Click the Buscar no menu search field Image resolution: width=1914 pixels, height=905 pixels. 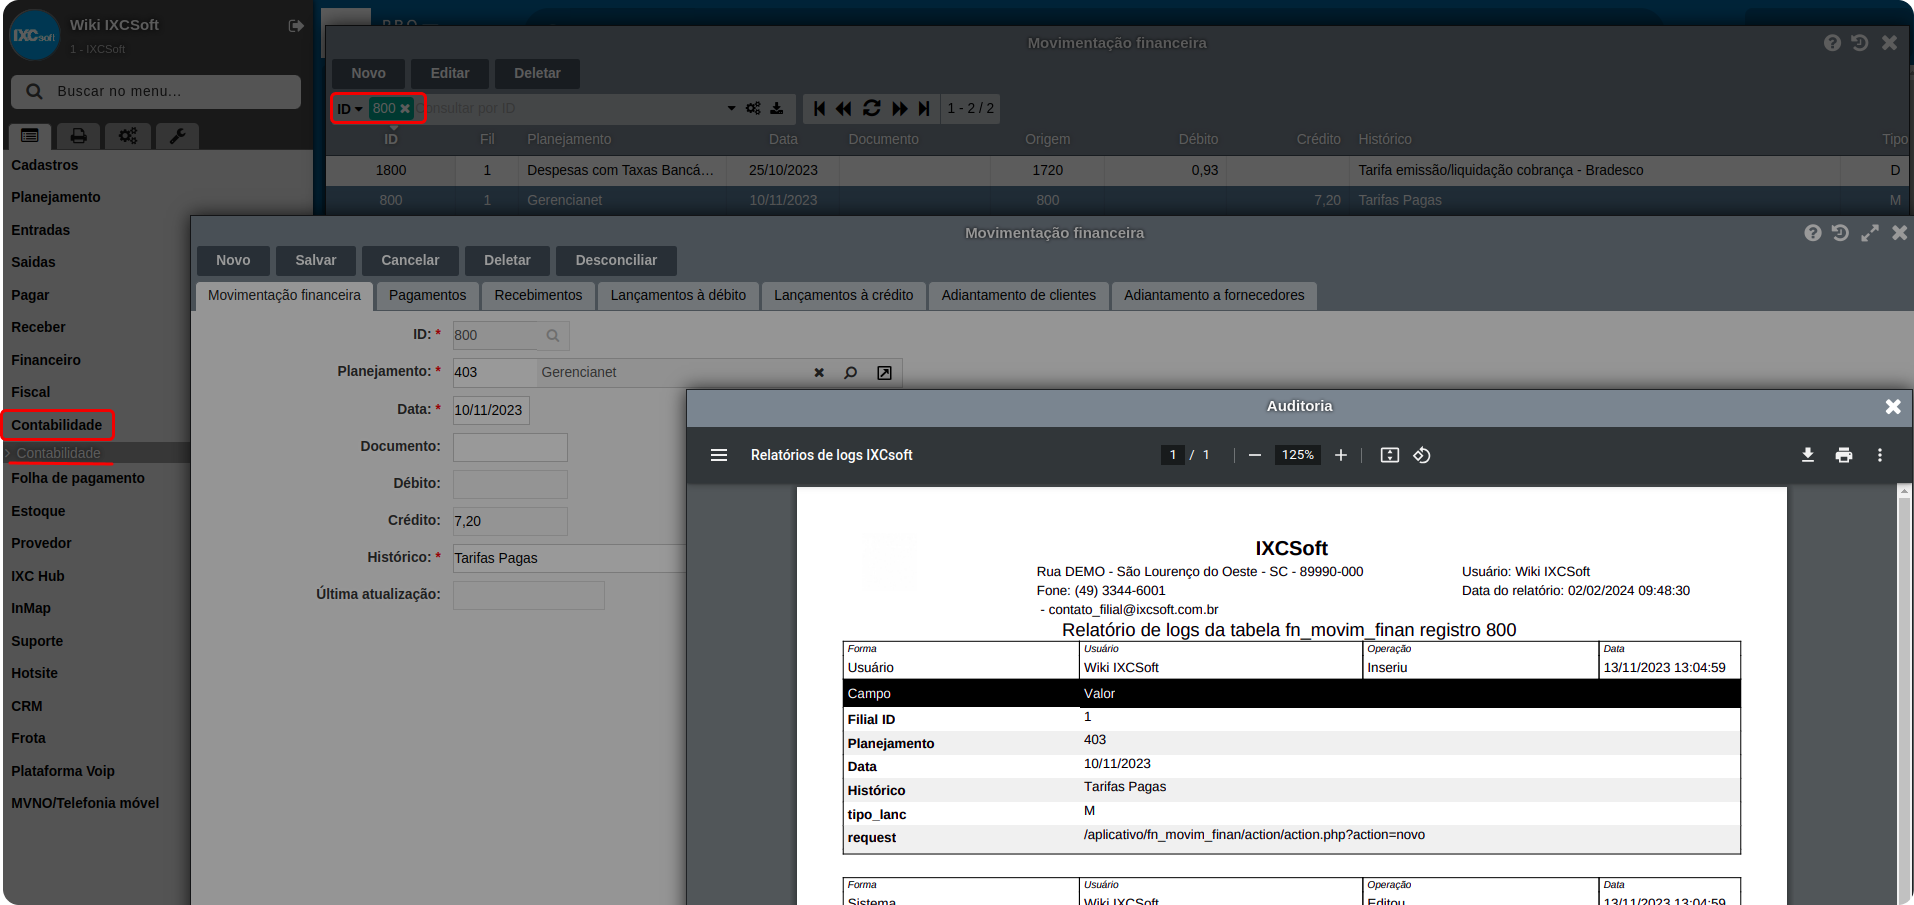(156, 91)
